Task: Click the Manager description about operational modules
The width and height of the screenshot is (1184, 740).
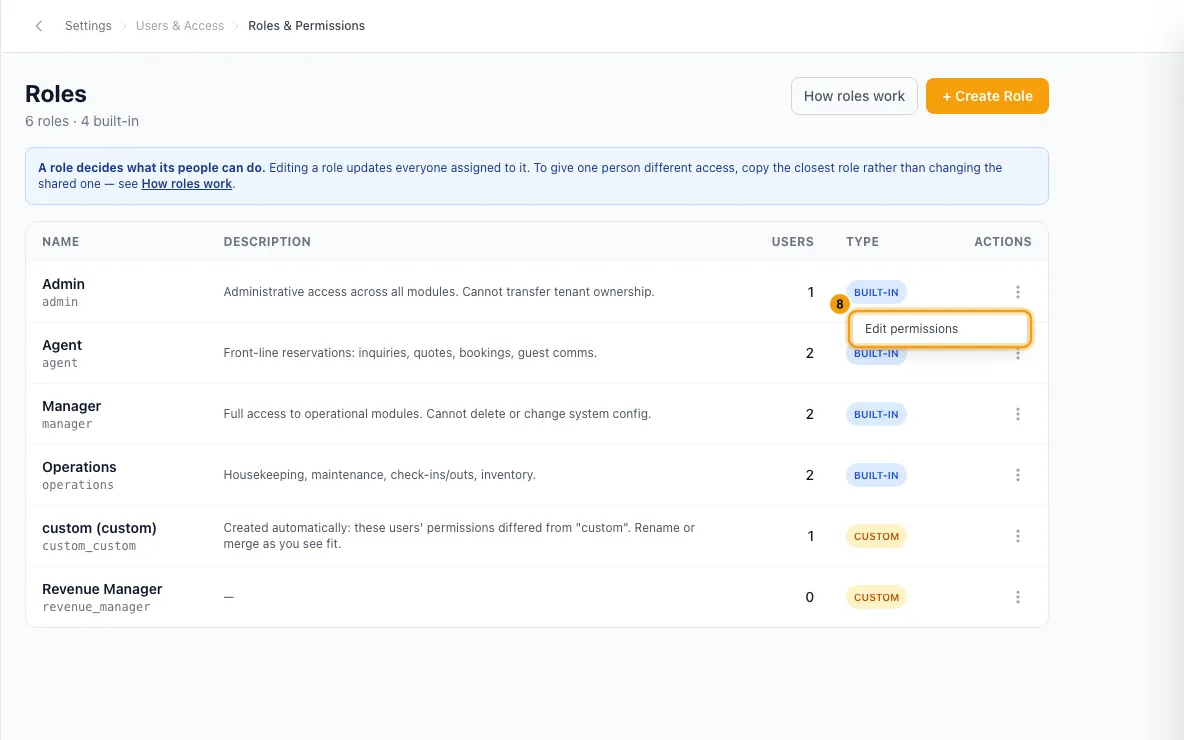Action: pos(437,415)
